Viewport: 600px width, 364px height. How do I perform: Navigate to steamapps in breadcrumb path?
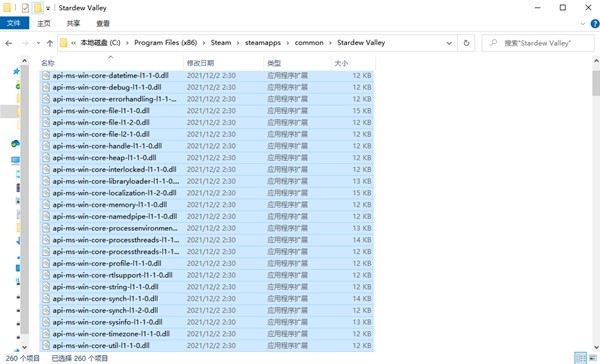click(x=263, y=43)
